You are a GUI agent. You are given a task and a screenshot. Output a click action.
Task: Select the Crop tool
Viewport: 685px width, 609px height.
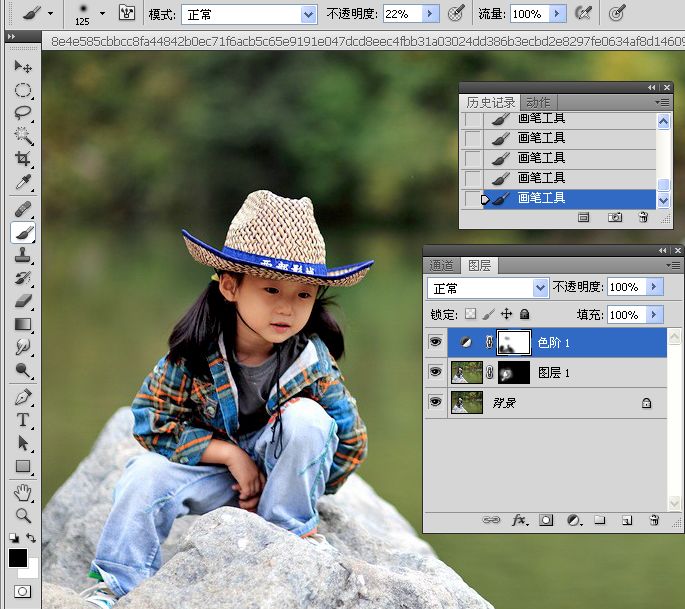[23, 159]
